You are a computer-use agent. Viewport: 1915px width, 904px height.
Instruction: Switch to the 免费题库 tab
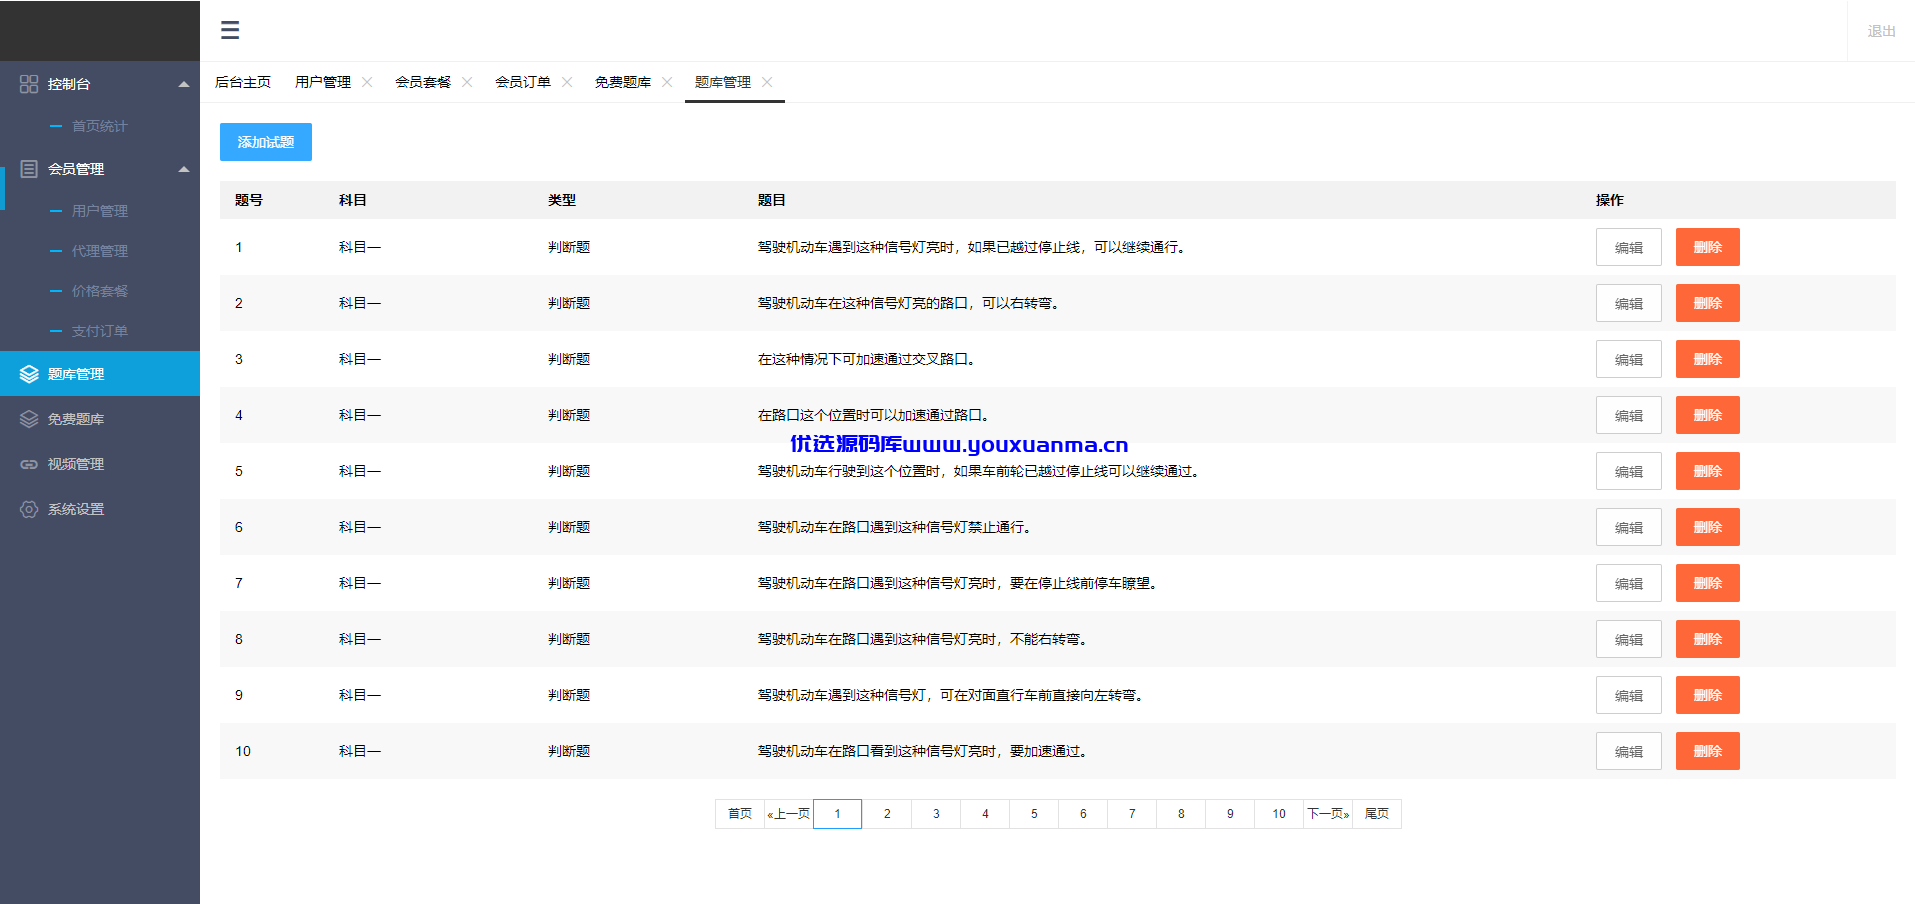point(623,82)
